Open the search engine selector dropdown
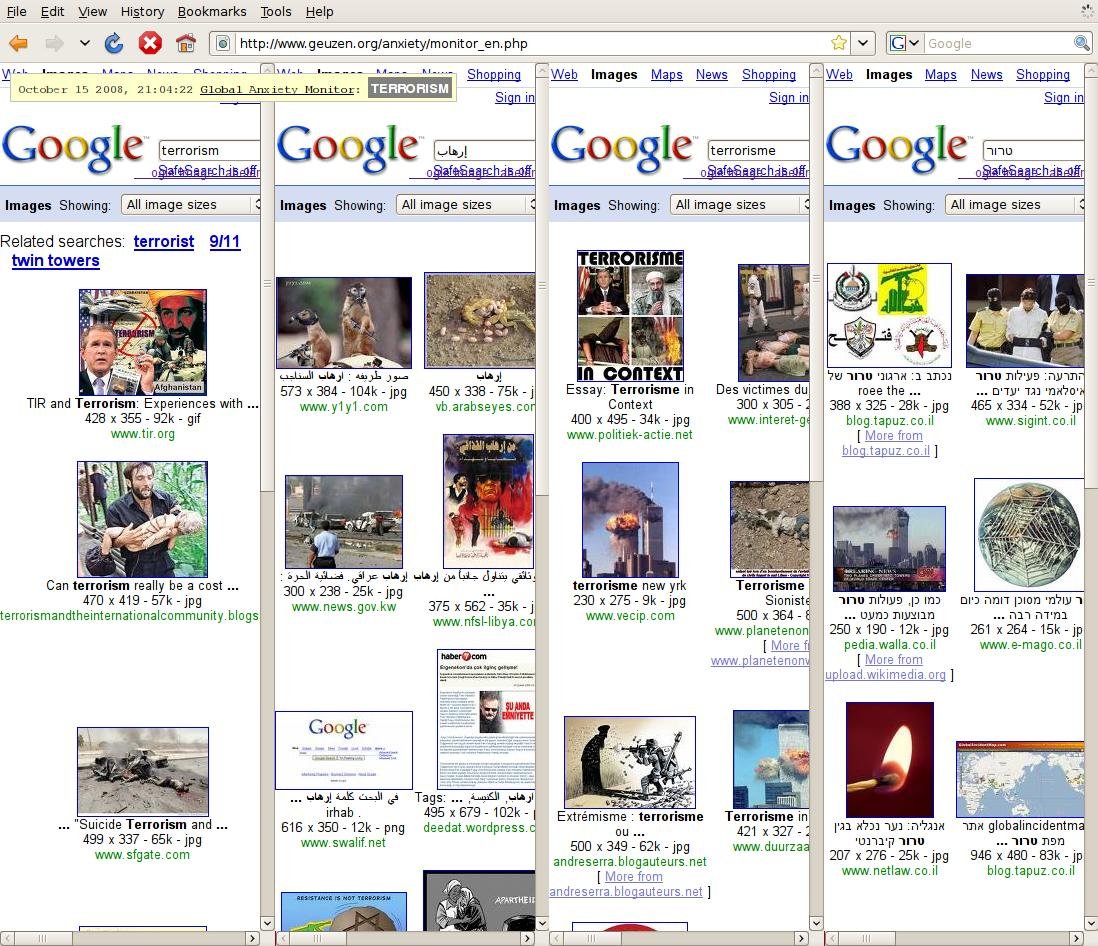The height and width of the screenshot is (946, 1098). click(x=905, y=43)
